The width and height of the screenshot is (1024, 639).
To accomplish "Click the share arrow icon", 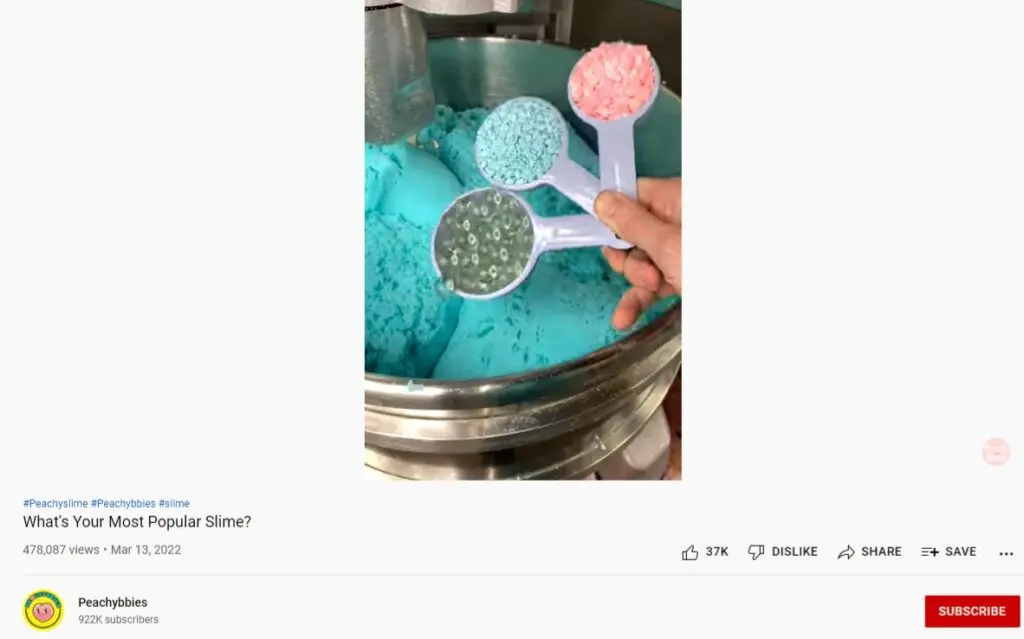I will 846,552.
